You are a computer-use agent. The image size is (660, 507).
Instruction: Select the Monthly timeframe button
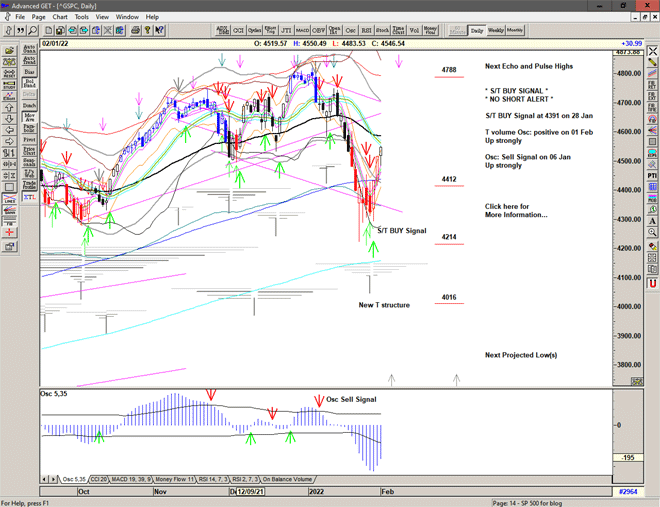pyautogui.click(x=517, y=31)
